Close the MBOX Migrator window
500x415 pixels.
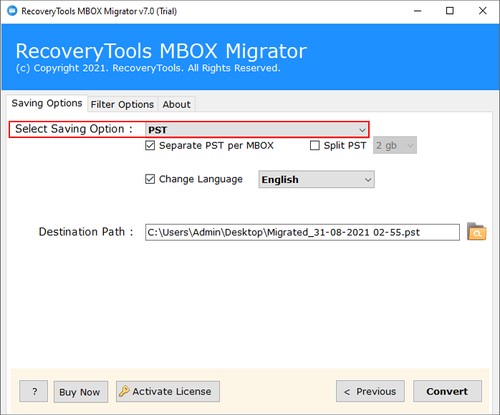coord(482,11)
